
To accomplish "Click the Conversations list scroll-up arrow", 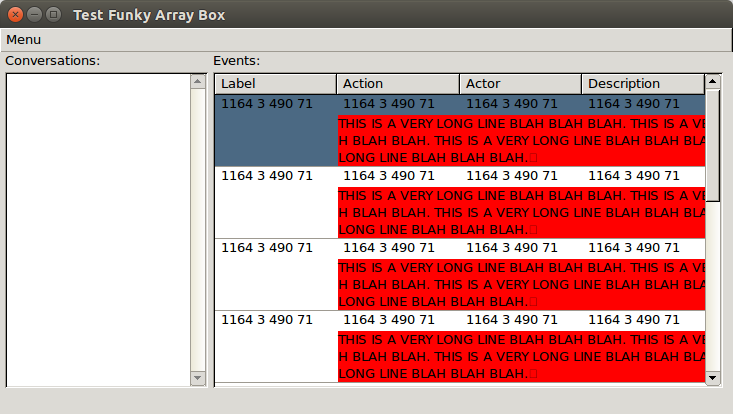I will 198,81.
